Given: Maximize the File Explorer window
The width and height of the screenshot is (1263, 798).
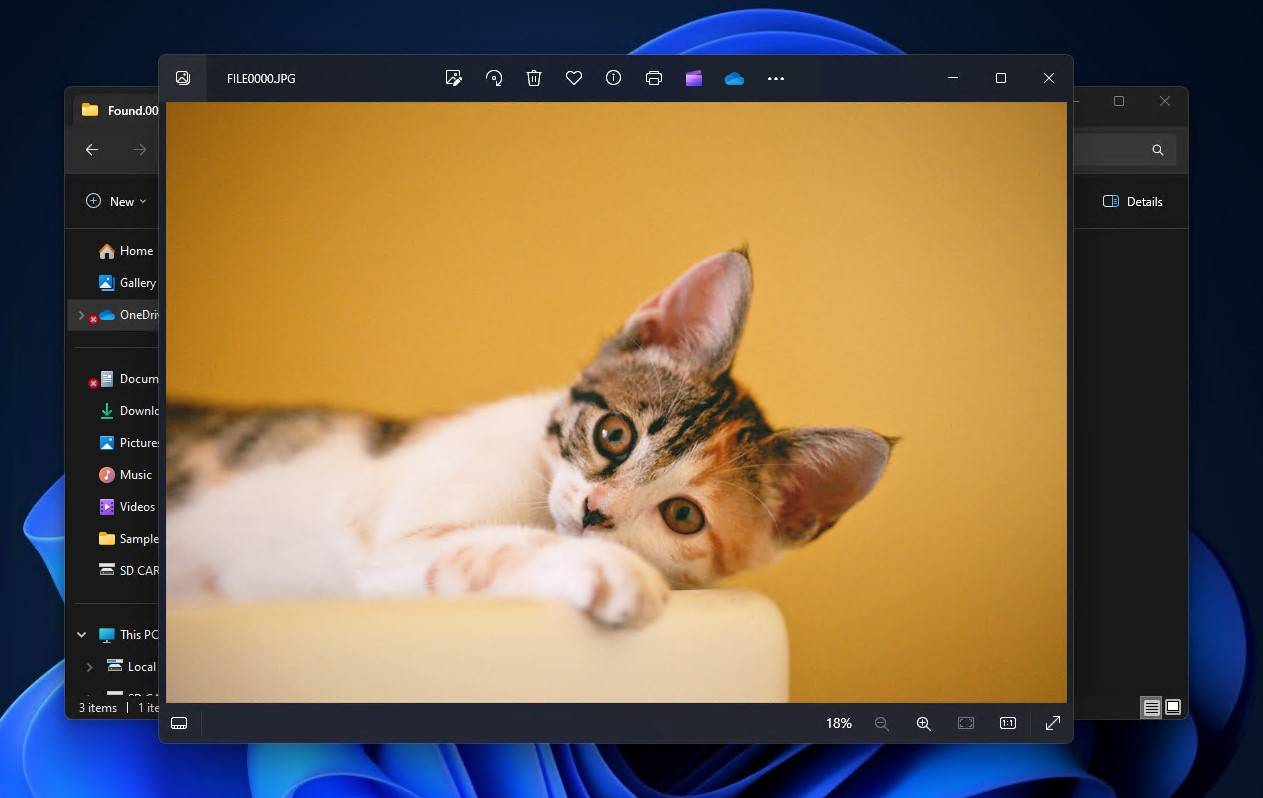Looking at the screenshot, I should point(1119,101).
